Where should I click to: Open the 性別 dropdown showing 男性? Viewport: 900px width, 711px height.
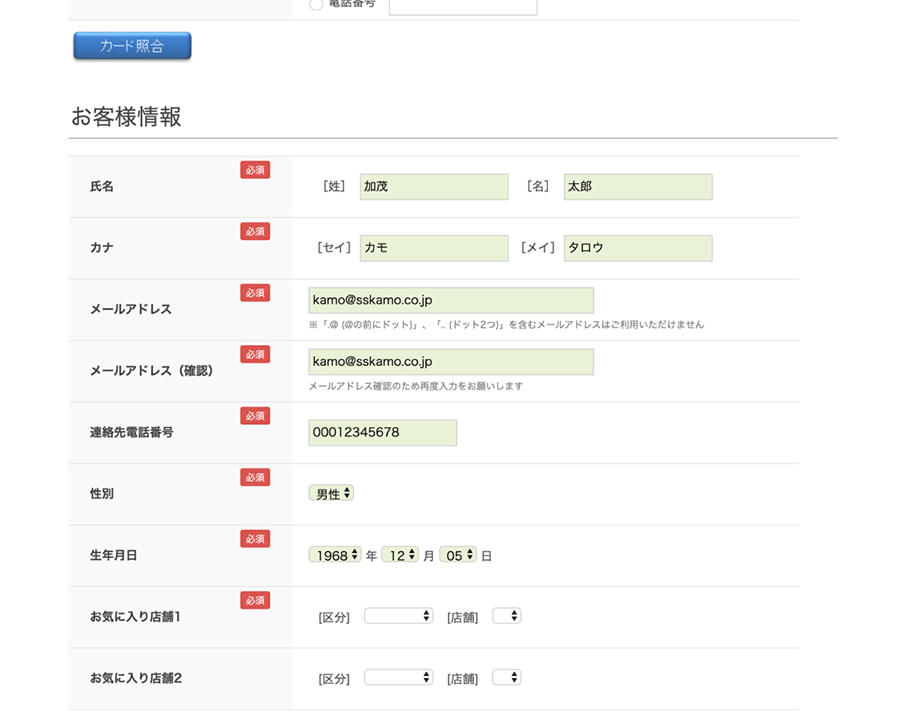[332, 494]
